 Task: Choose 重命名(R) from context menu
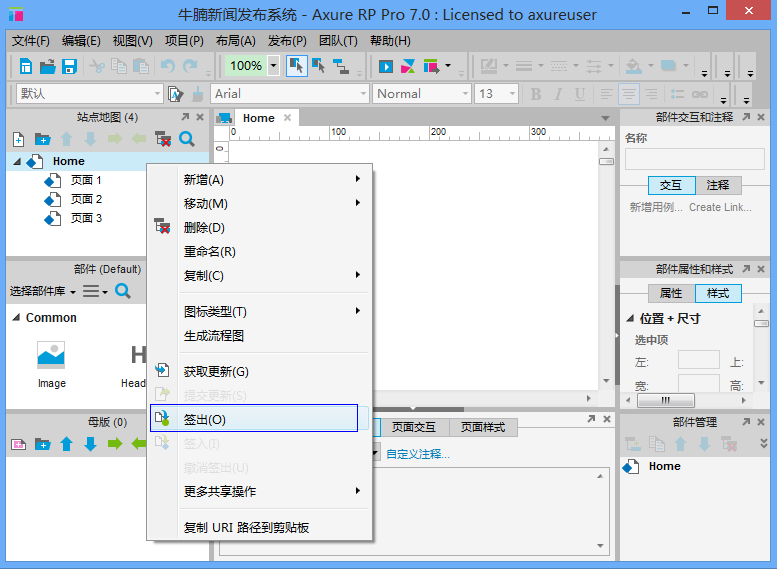(259, 251)
